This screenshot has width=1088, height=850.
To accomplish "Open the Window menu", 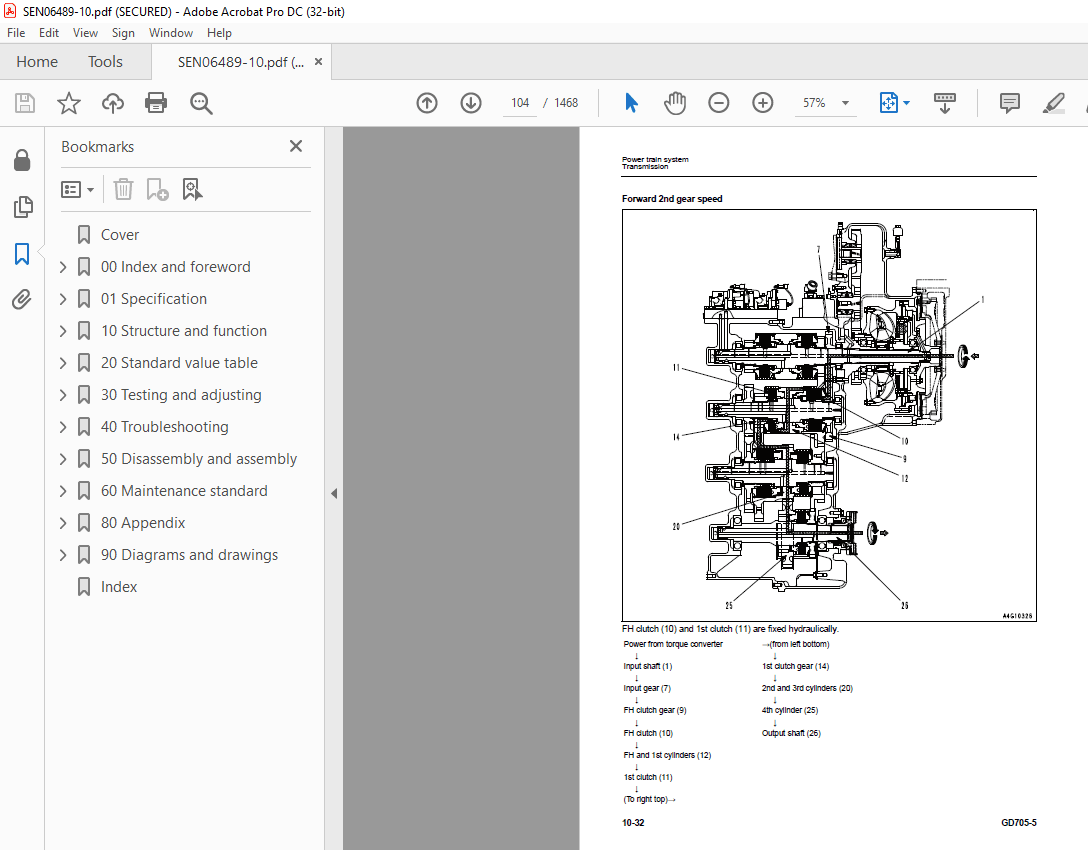I will click(170, 32).
